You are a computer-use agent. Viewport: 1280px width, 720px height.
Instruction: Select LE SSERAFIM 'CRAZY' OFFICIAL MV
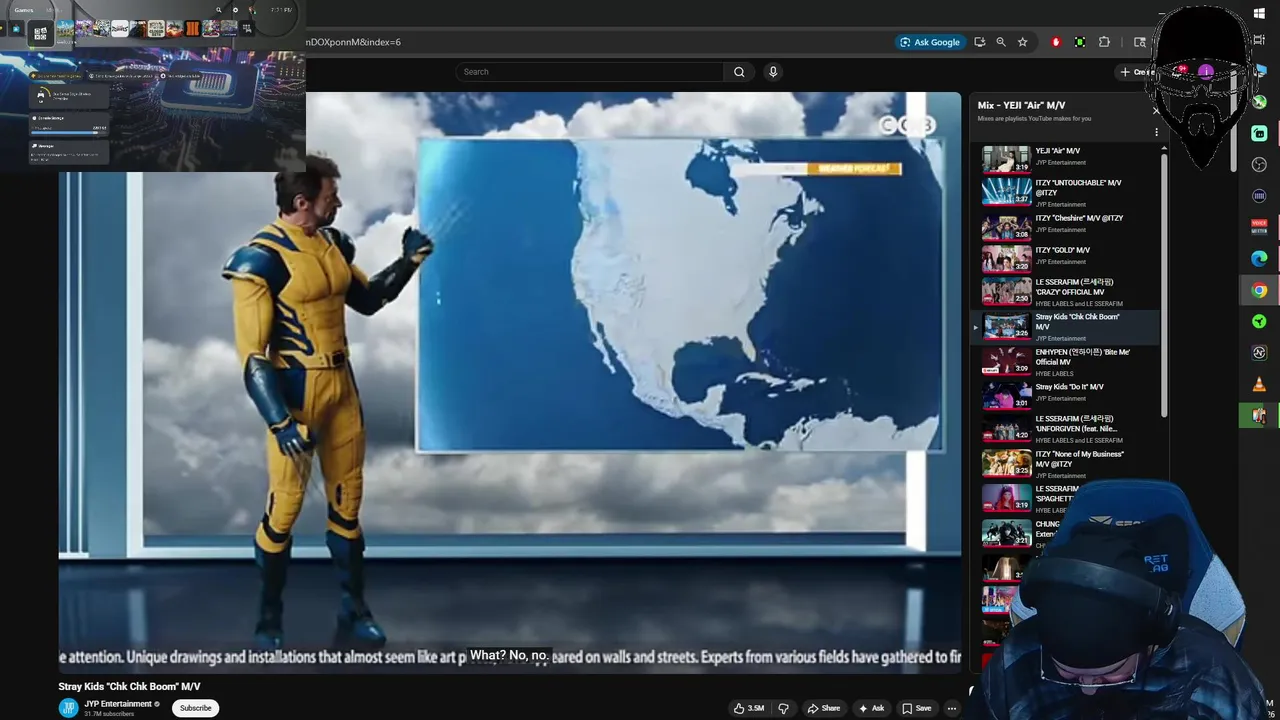pos(1070,292)
